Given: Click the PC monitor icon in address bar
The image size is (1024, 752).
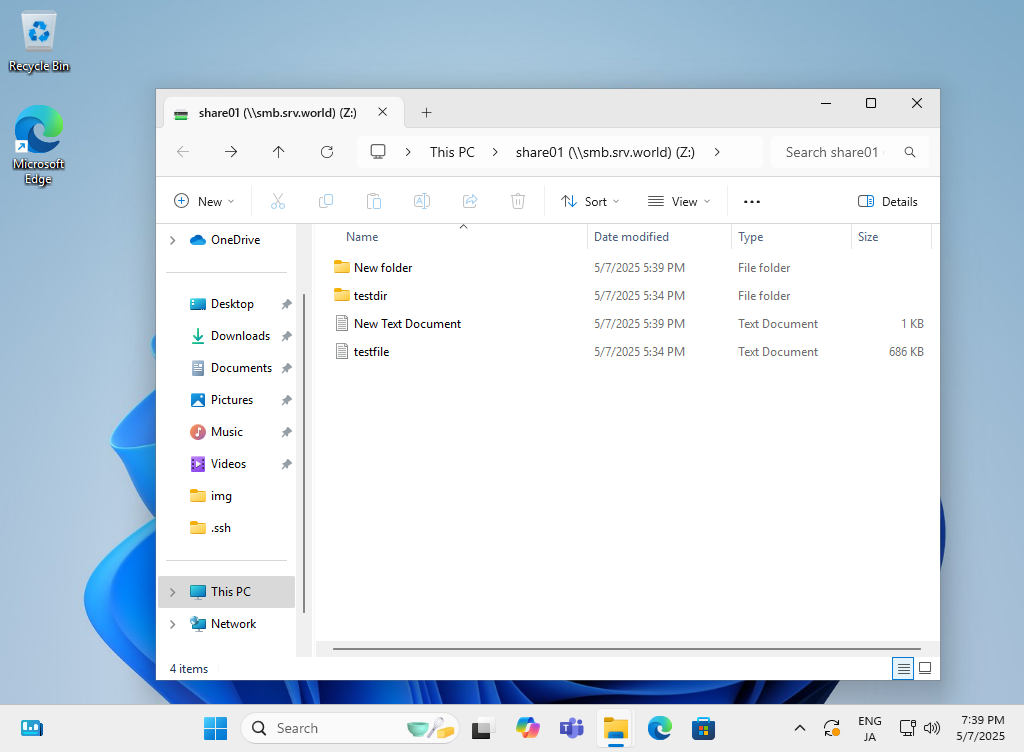Looking at the screenshot, I should point(378,151).
